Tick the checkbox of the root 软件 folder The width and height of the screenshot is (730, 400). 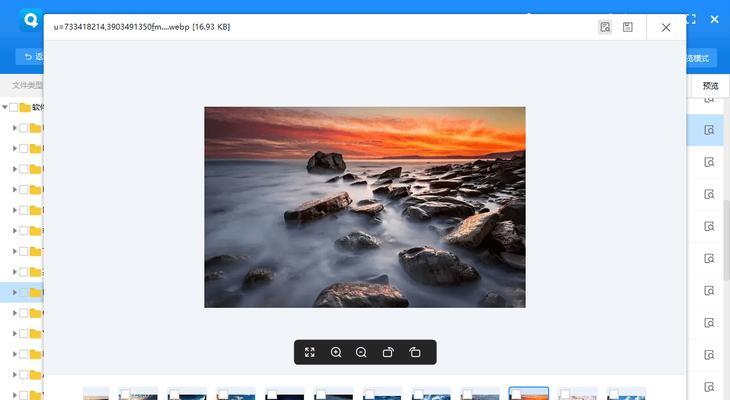(x=14, y=108)
